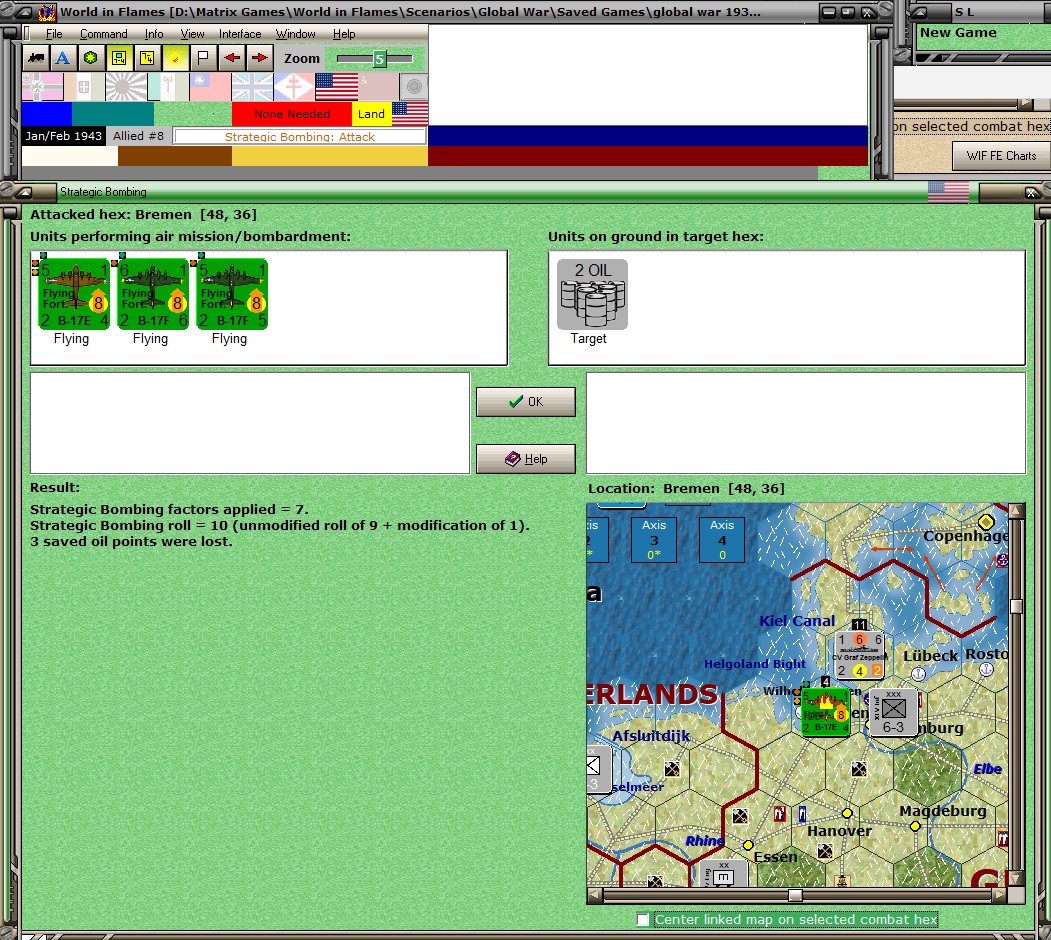Click the brown color bar segment
The image size is (1051, 940).
tap(175, 156)
